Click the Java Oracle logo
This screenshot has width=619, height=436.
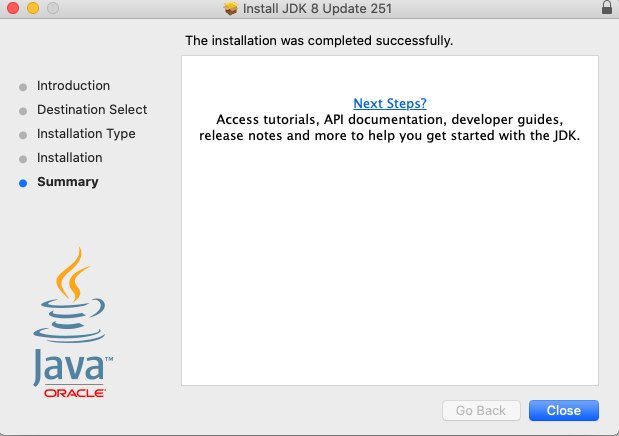click(x=73, y=322)
